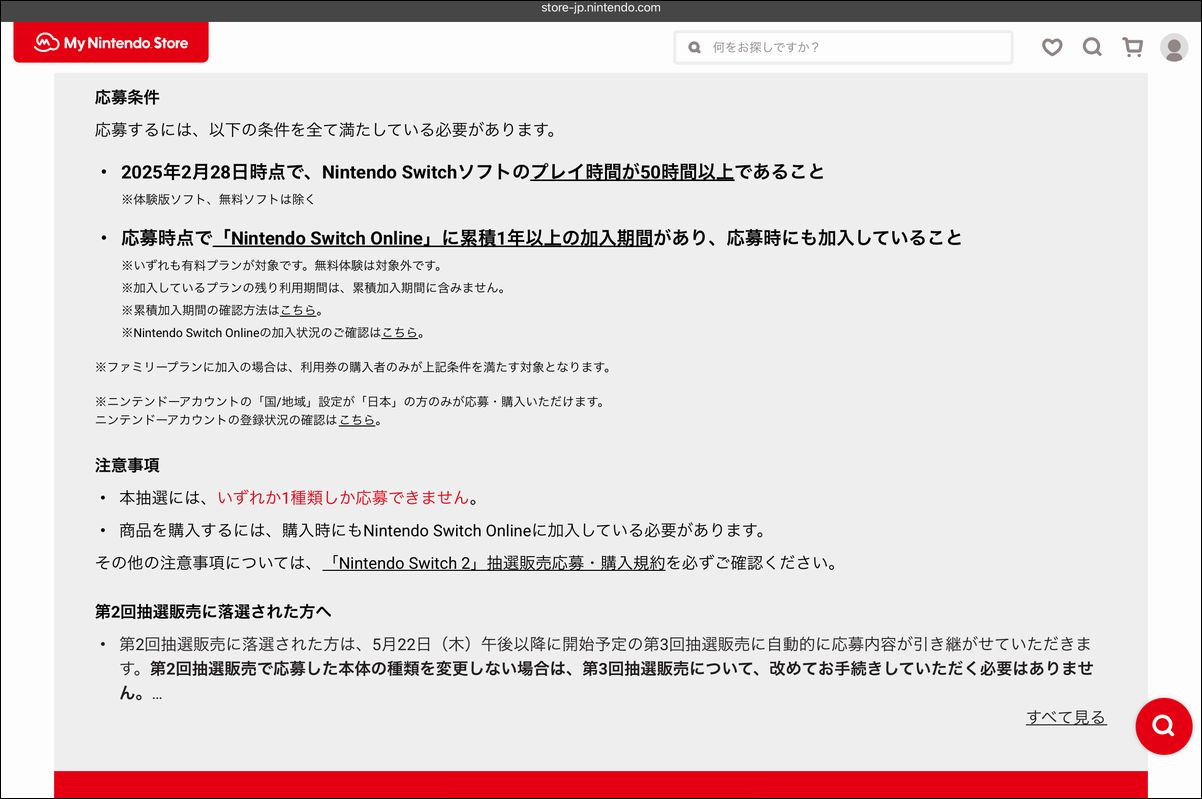Click the red いずれか1種類しか応募できません text
This screenshot has height=799, width=1202.
click(x=343, y=497)
